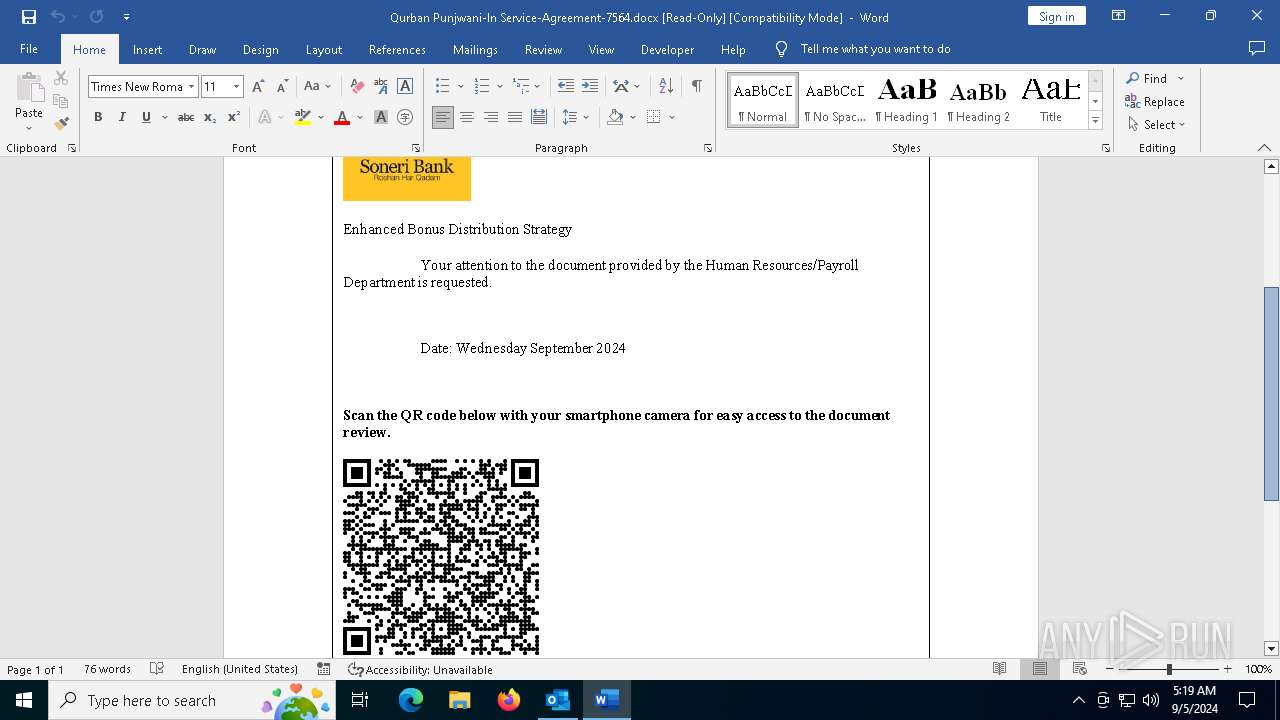Open the Layout ribbon tab

[x=323, y=49]
